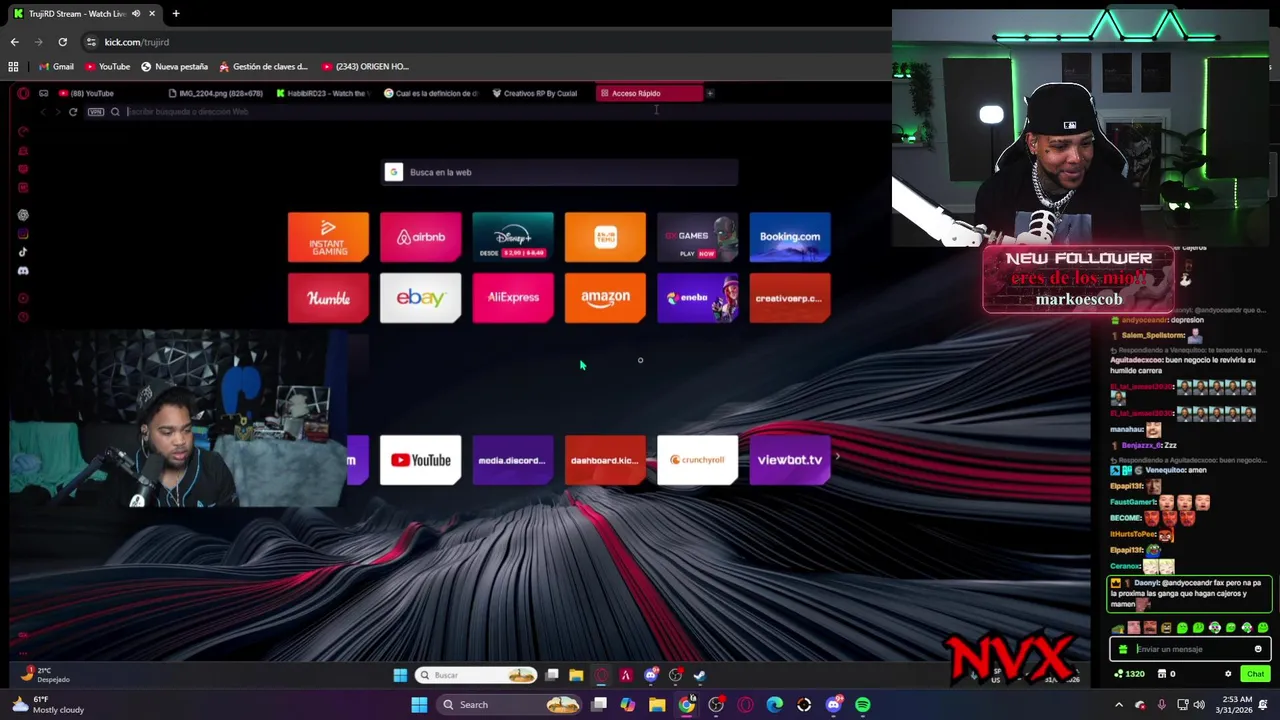Open File Explorer from the taskbar

coord(657,705)
